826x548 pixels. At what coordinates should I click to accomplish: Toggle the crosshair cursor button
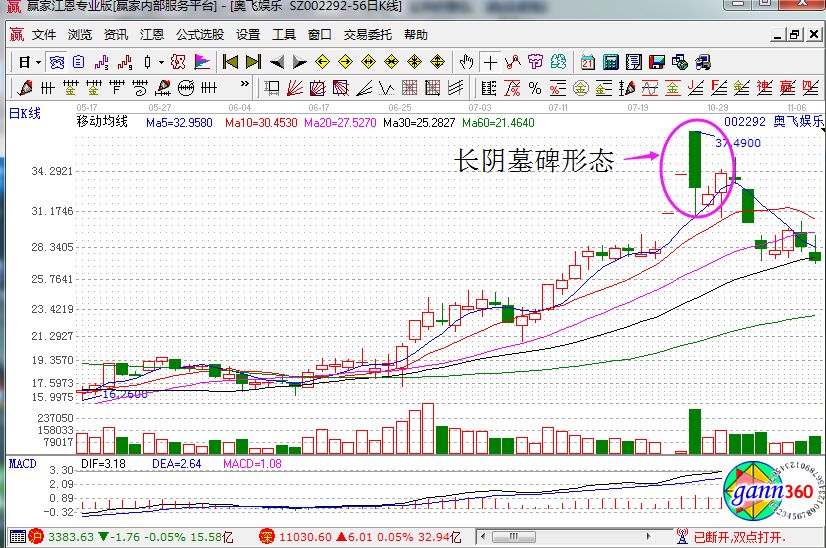tap(491, 62)
